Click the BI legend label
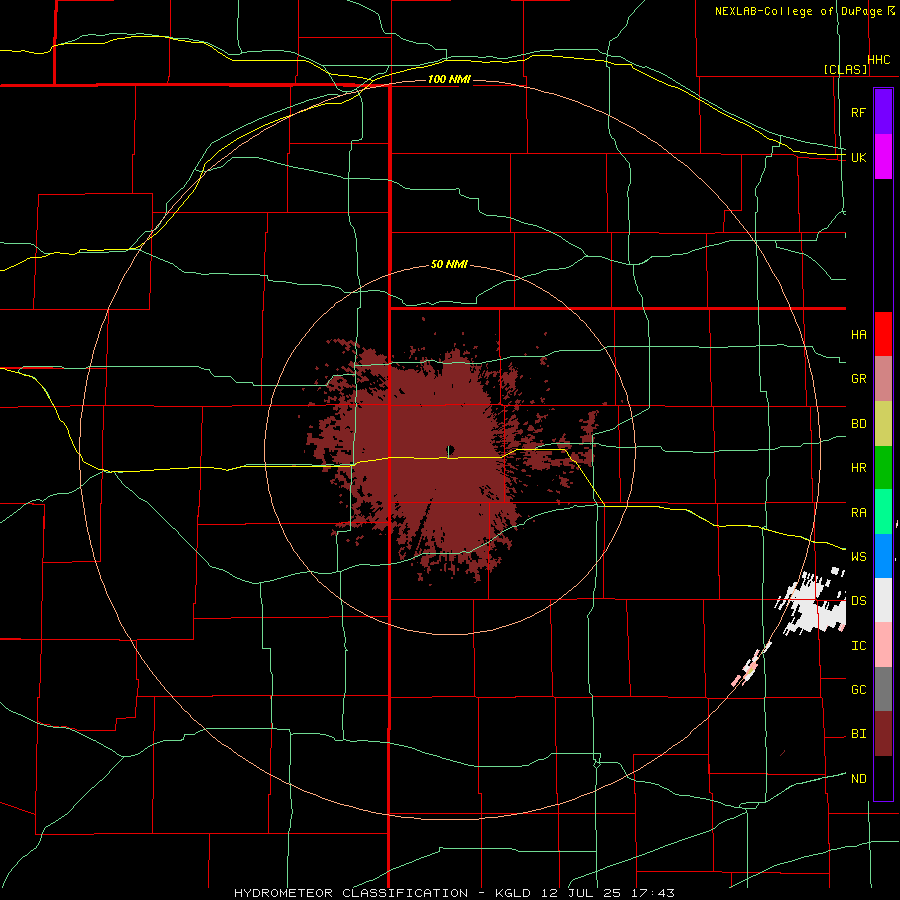900x900 pixels. 859,734
